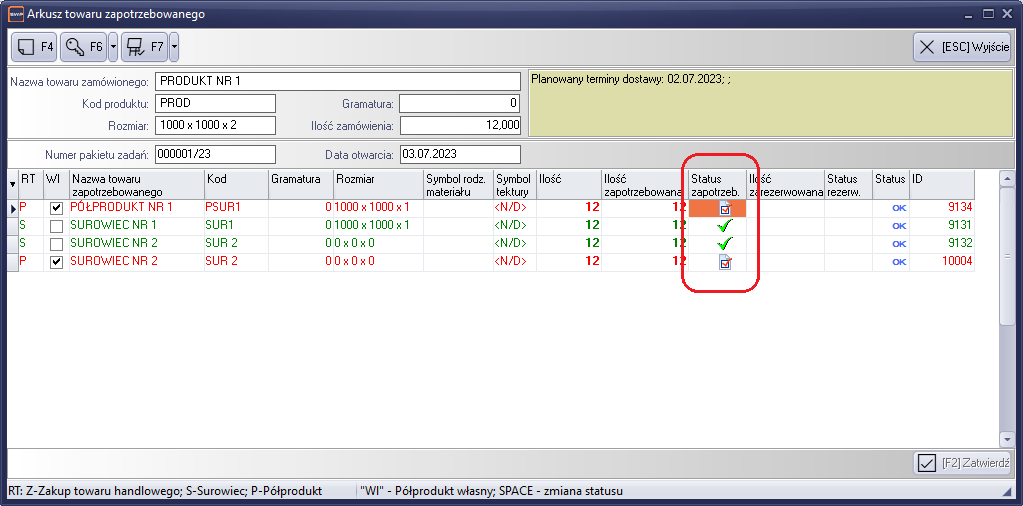The width and height of the screenshot is (1023, 506).
Task: Click the F4 document toolbar button
Action: 34,46
